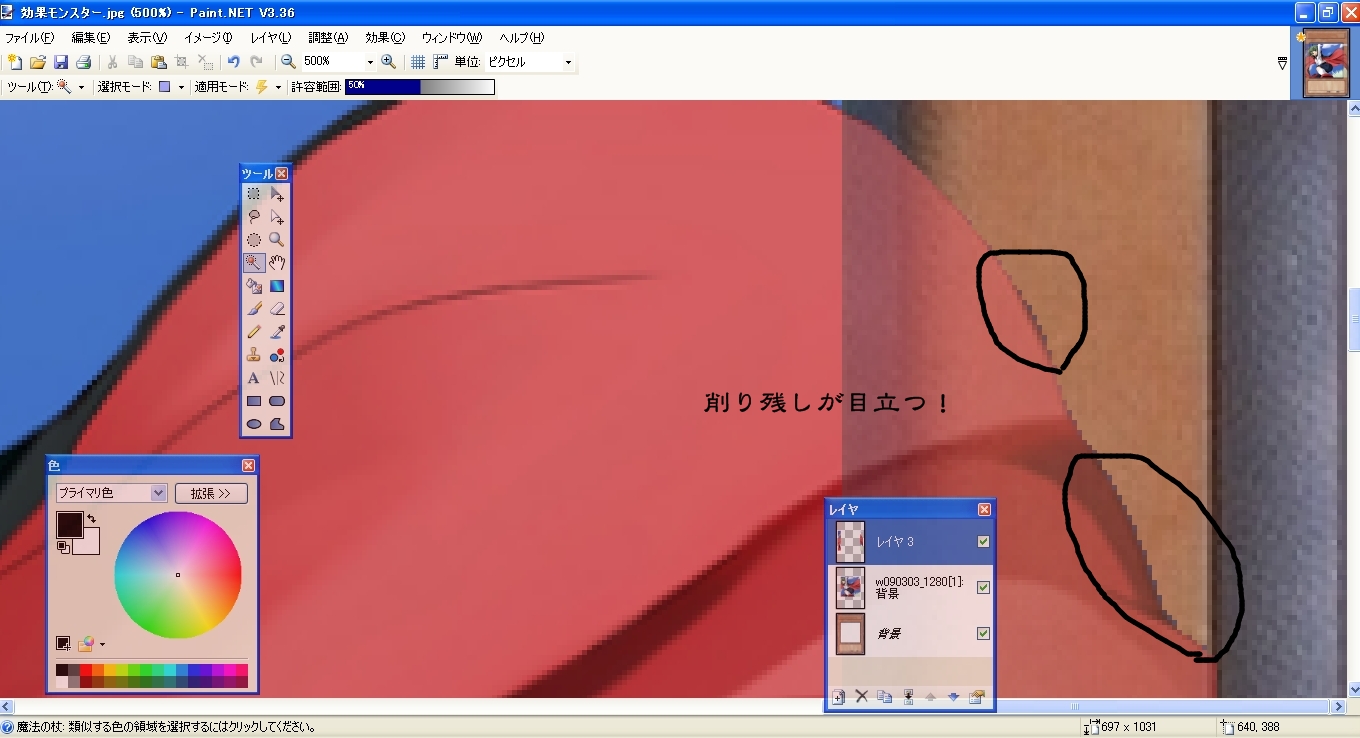Select the Lasso Select tool
Screen dimensions: 1360x738
[254, 217]
